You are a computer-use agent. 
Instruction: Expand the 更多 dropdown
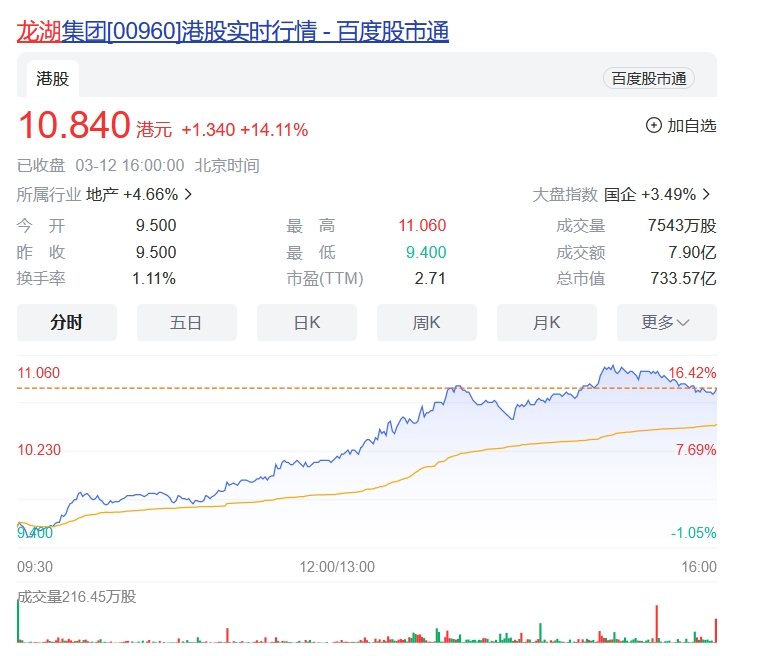[667, 322]
